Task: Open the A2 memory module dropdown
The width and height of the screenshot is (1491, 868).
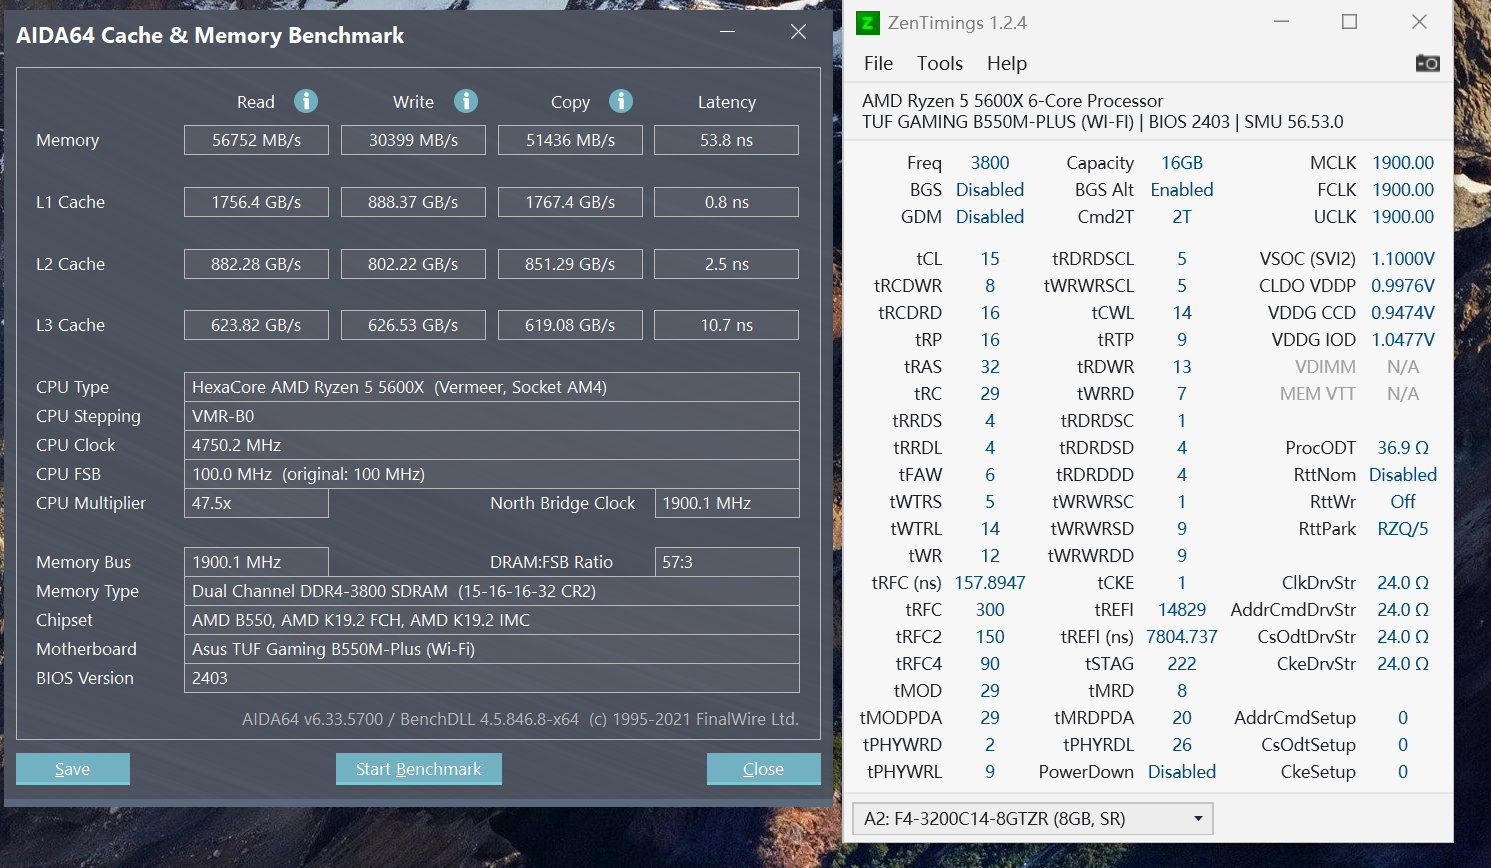Action: point(1032,819)
